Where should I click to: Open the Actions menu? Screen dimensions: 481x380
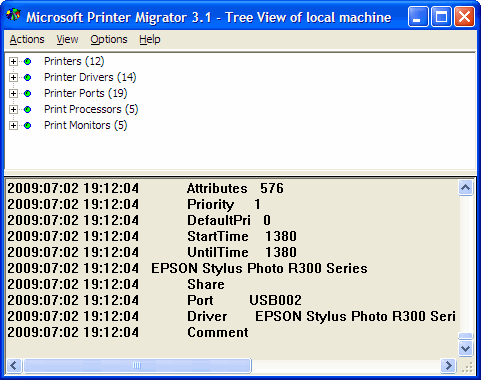[x=27, y=39]
